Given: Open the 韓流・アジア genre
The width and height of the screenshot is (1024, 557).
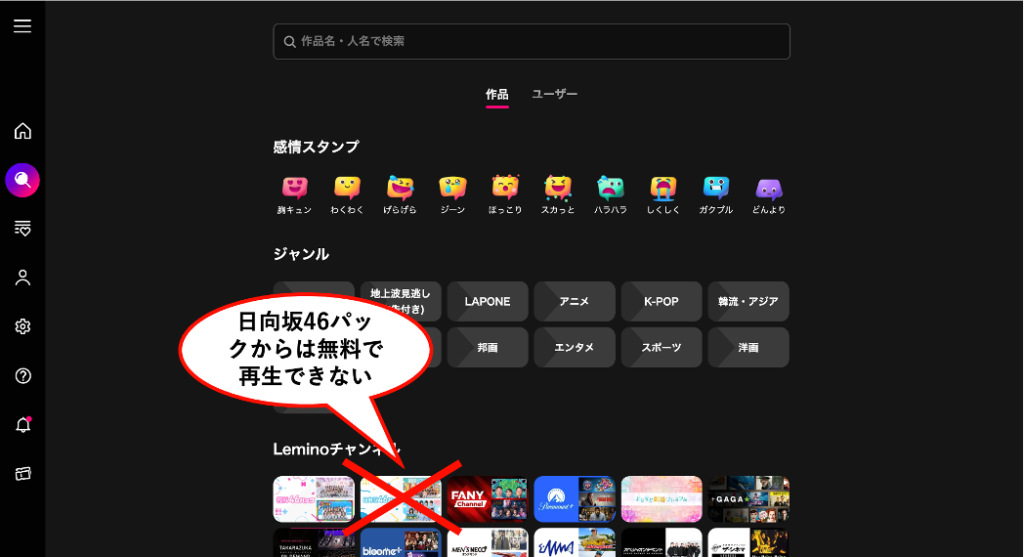Looking at the screenshot, I should click(x=748, y=301).
